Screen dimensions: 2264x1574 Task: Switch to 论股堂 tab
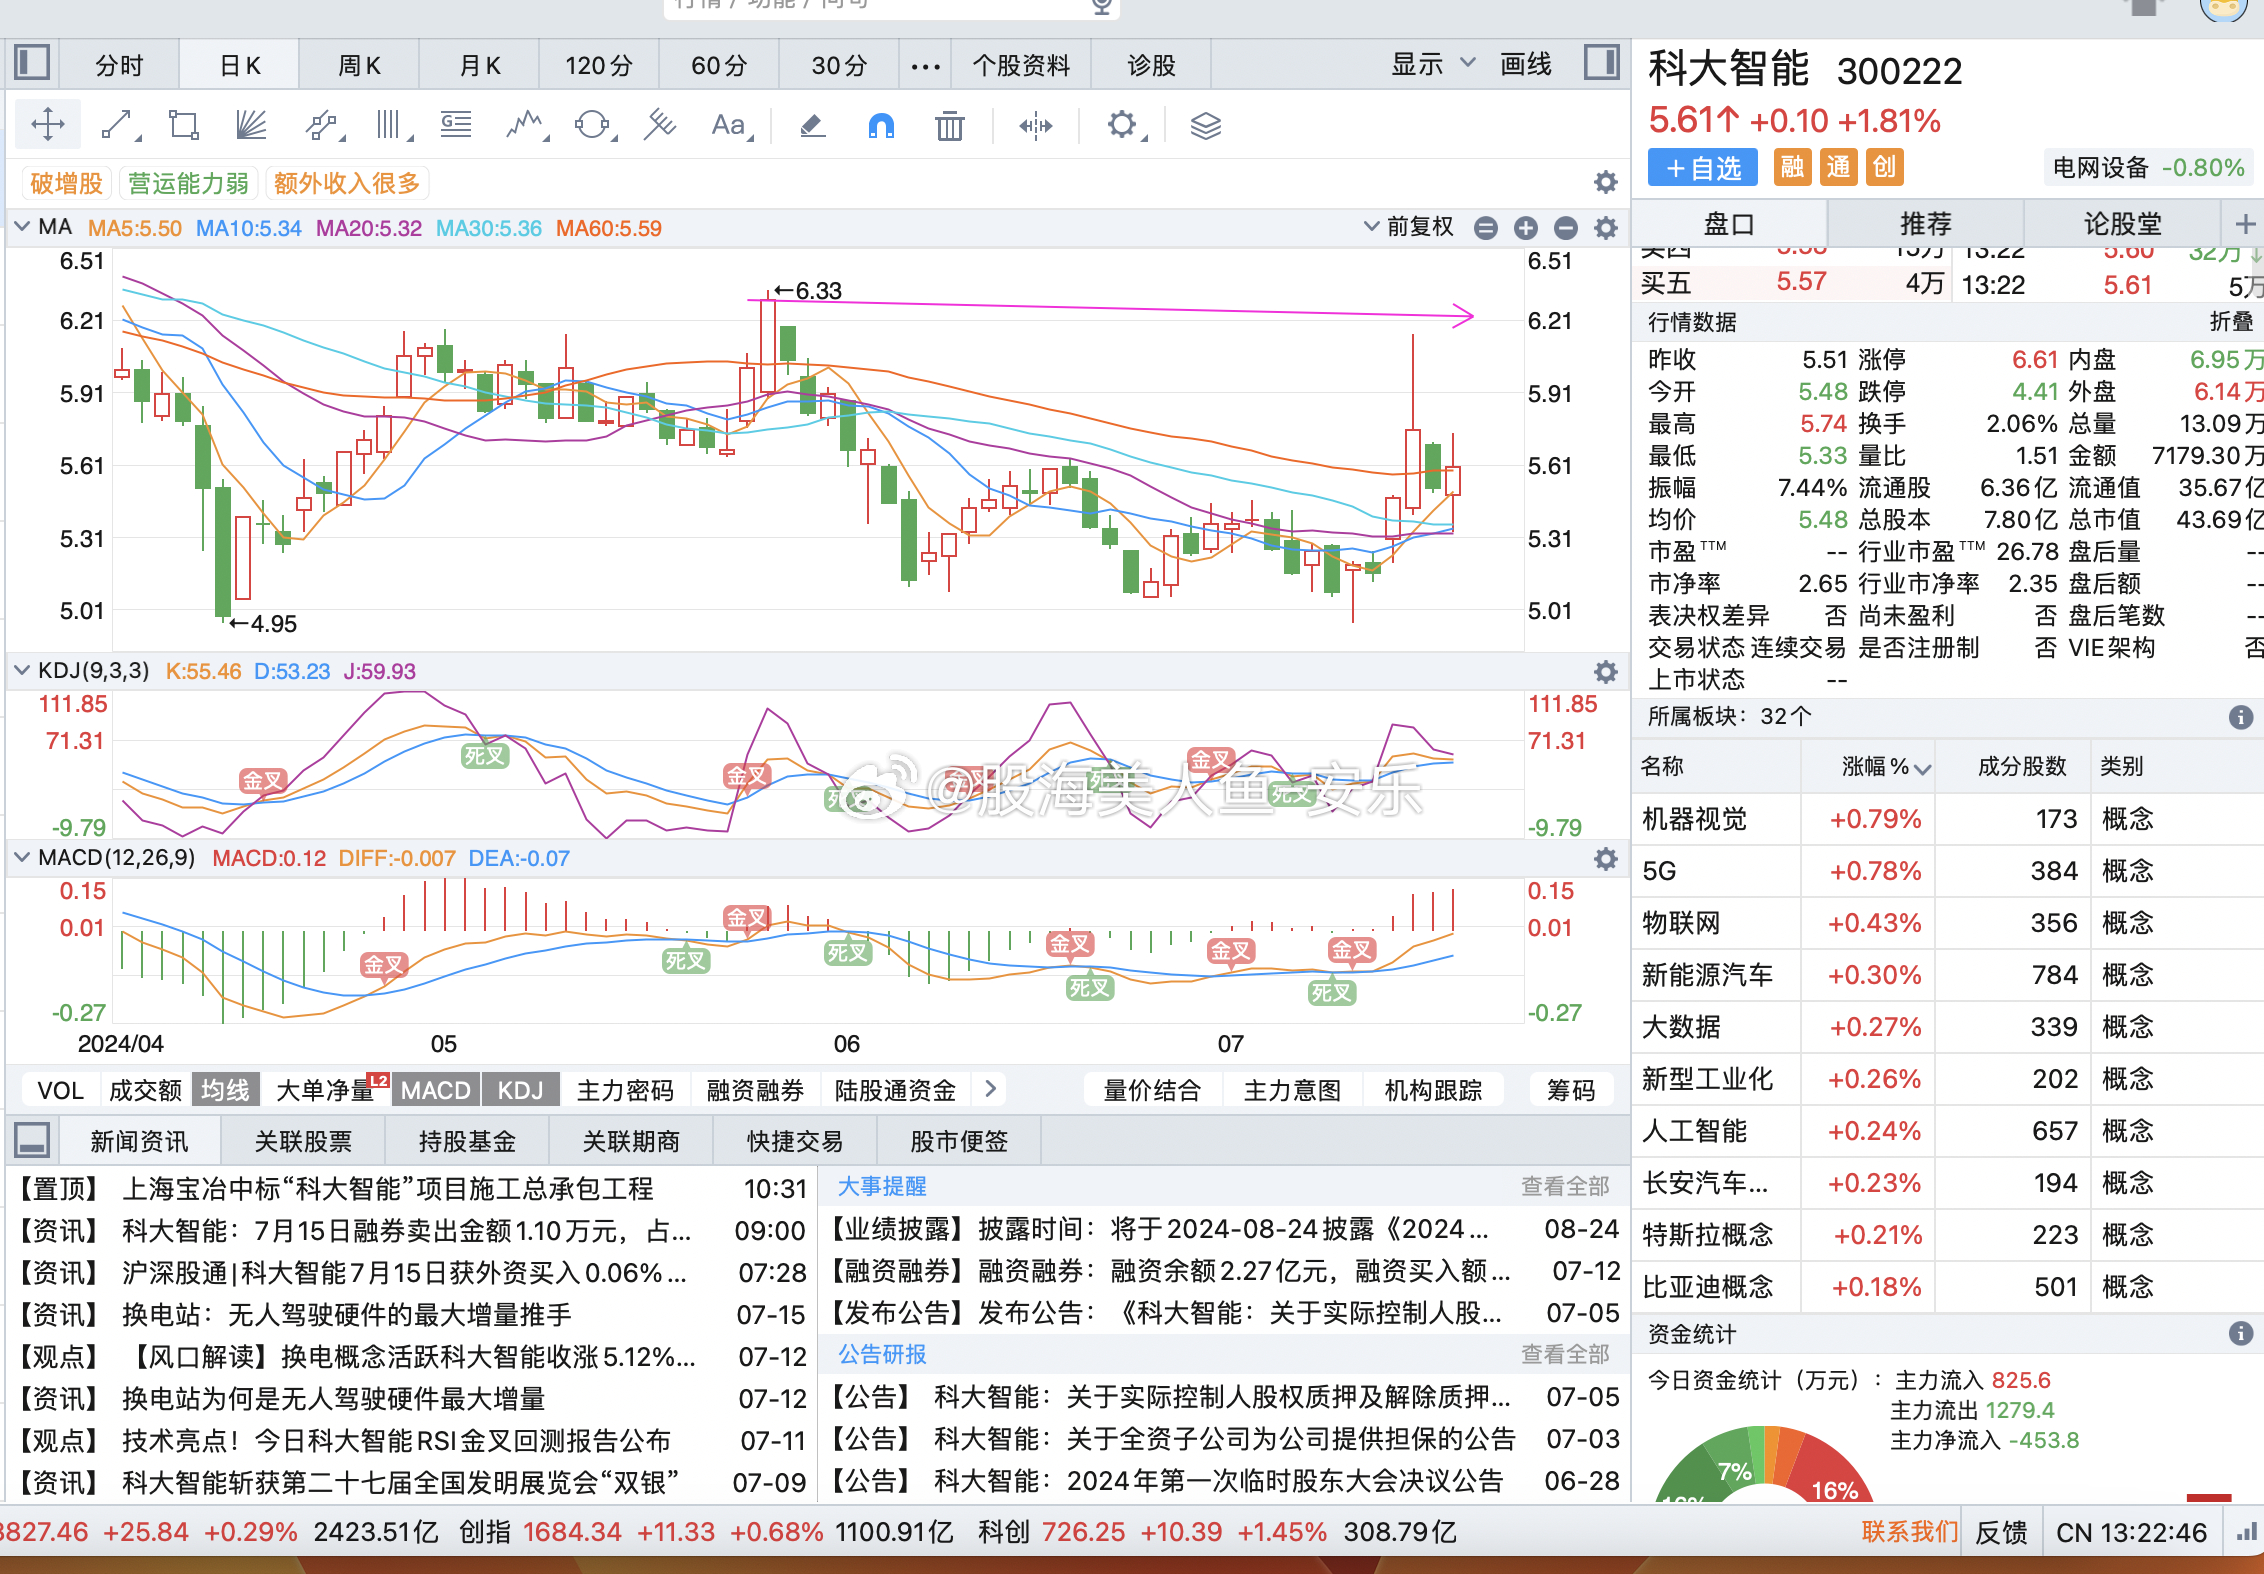2122,223
